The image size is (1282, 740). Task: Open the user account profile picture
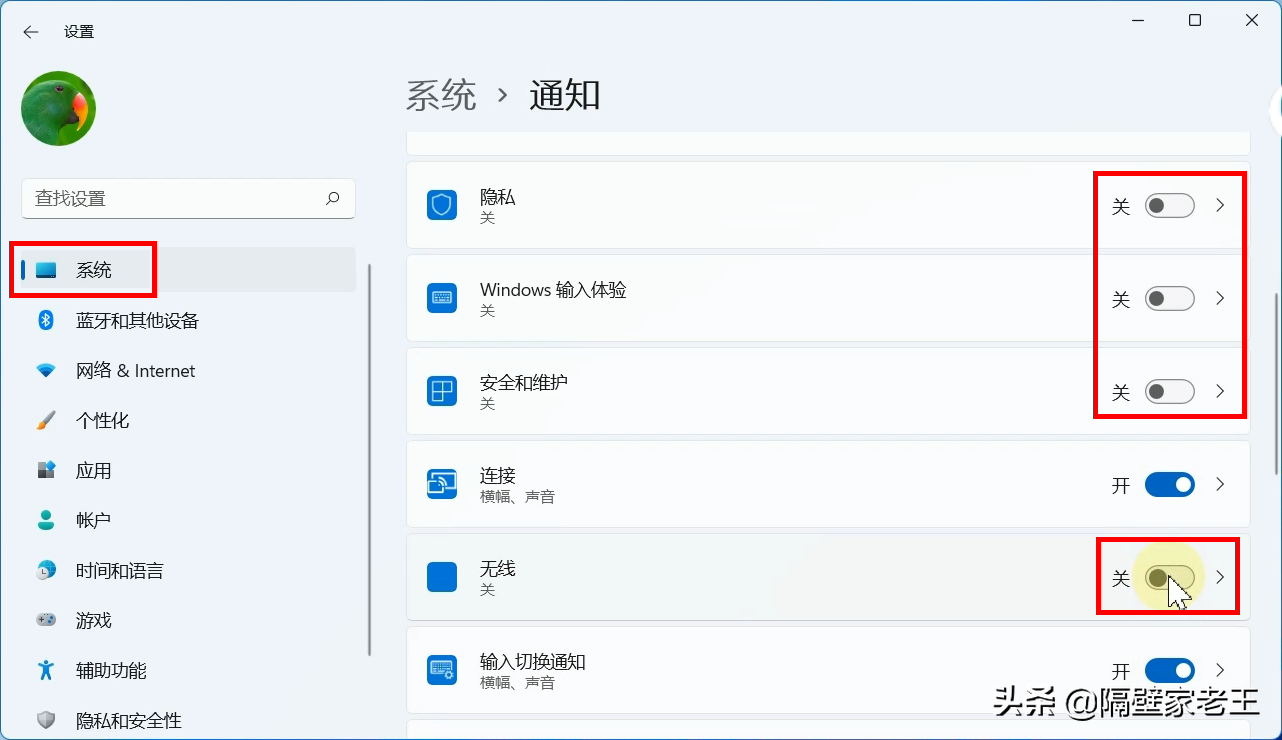coord(57,107)
